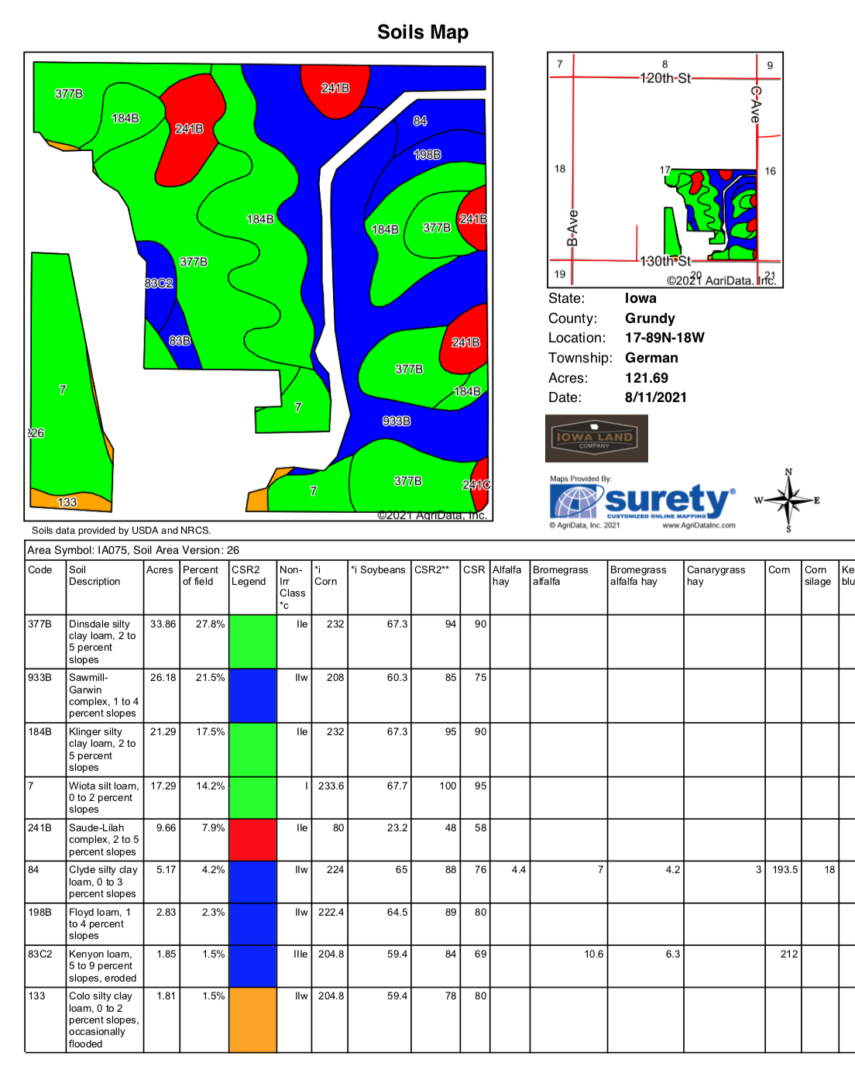The image size is (855, 1080).
Task: Click the orange 133 area on map
Action: [x=68, y=500]
